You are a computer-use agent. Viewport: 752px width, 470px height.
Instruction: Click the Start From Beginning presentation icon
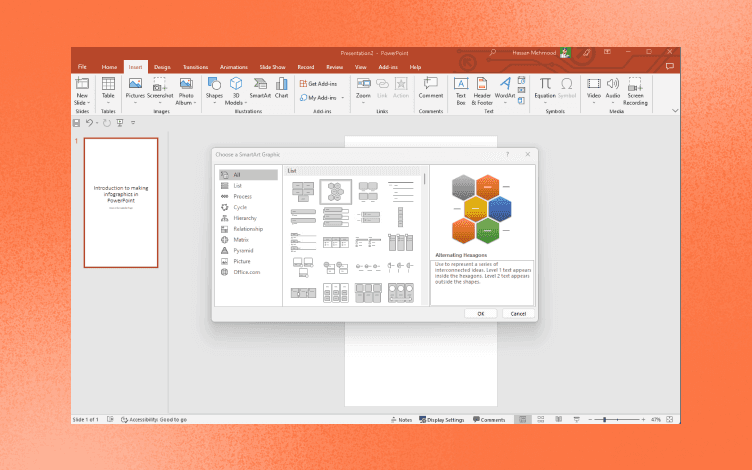[120, 123]
